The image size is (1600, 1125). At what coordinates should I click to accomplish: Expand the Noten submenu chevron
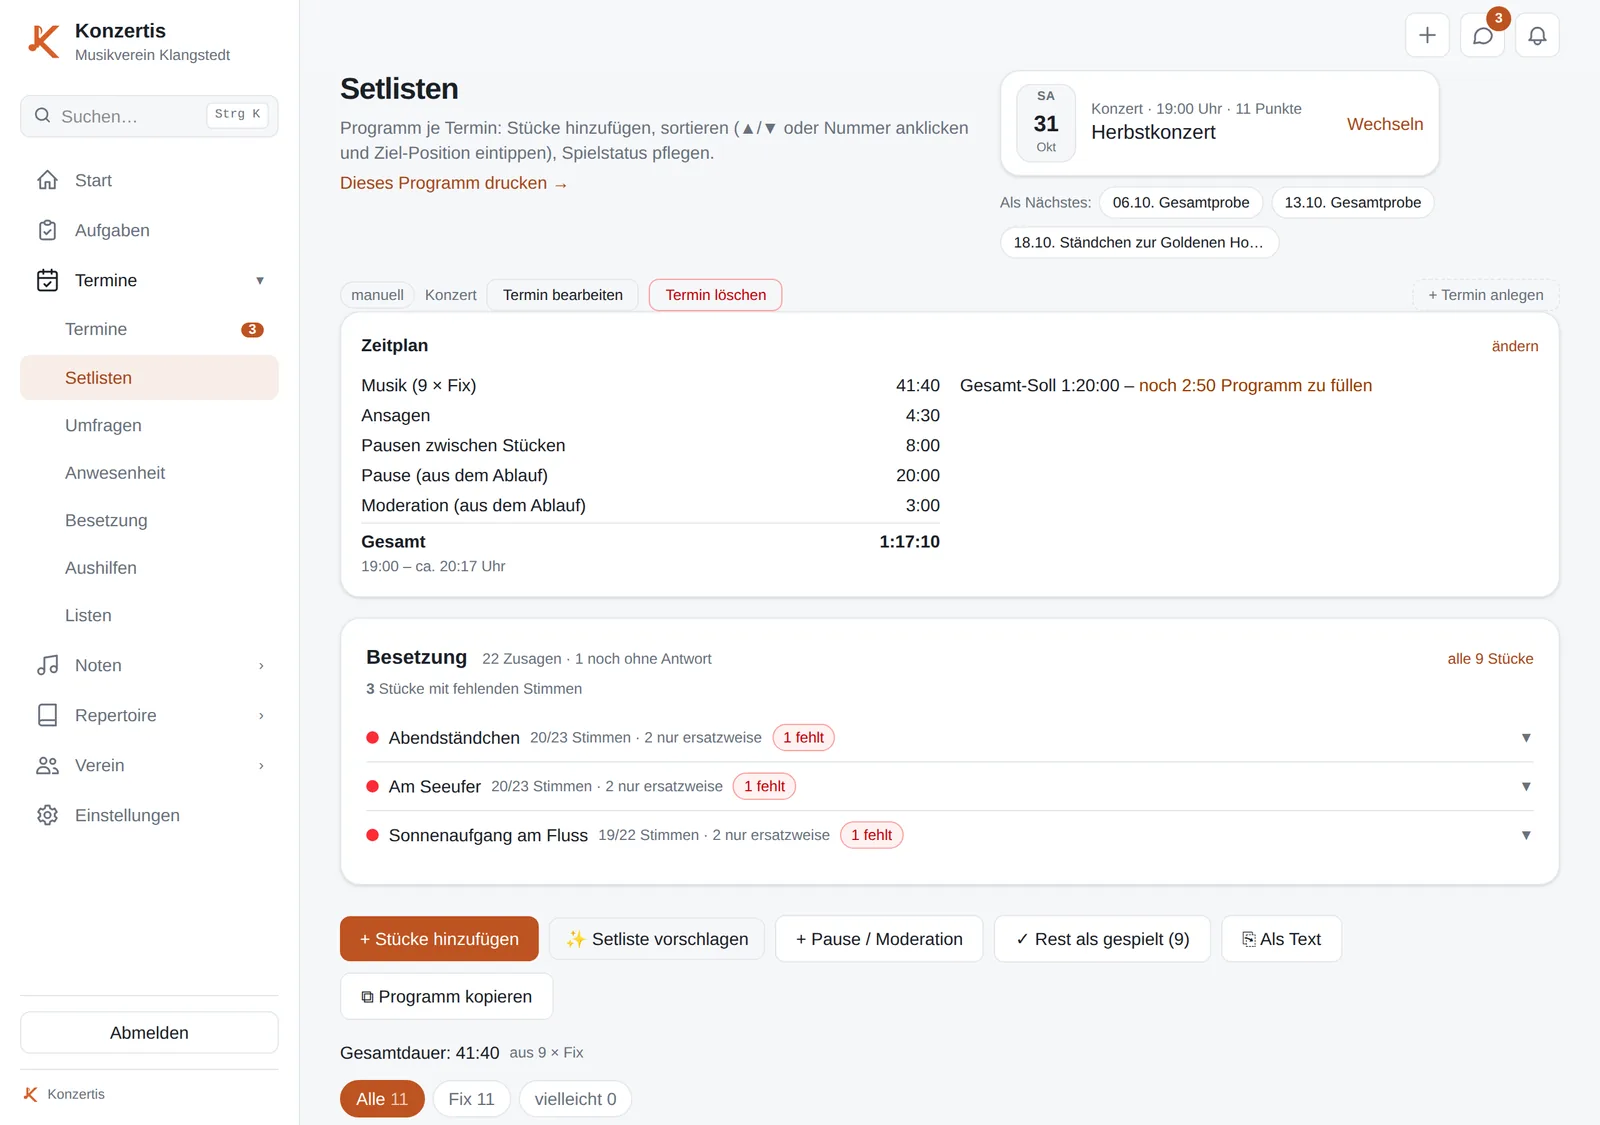pyautogui.click(x=261, y=666)
